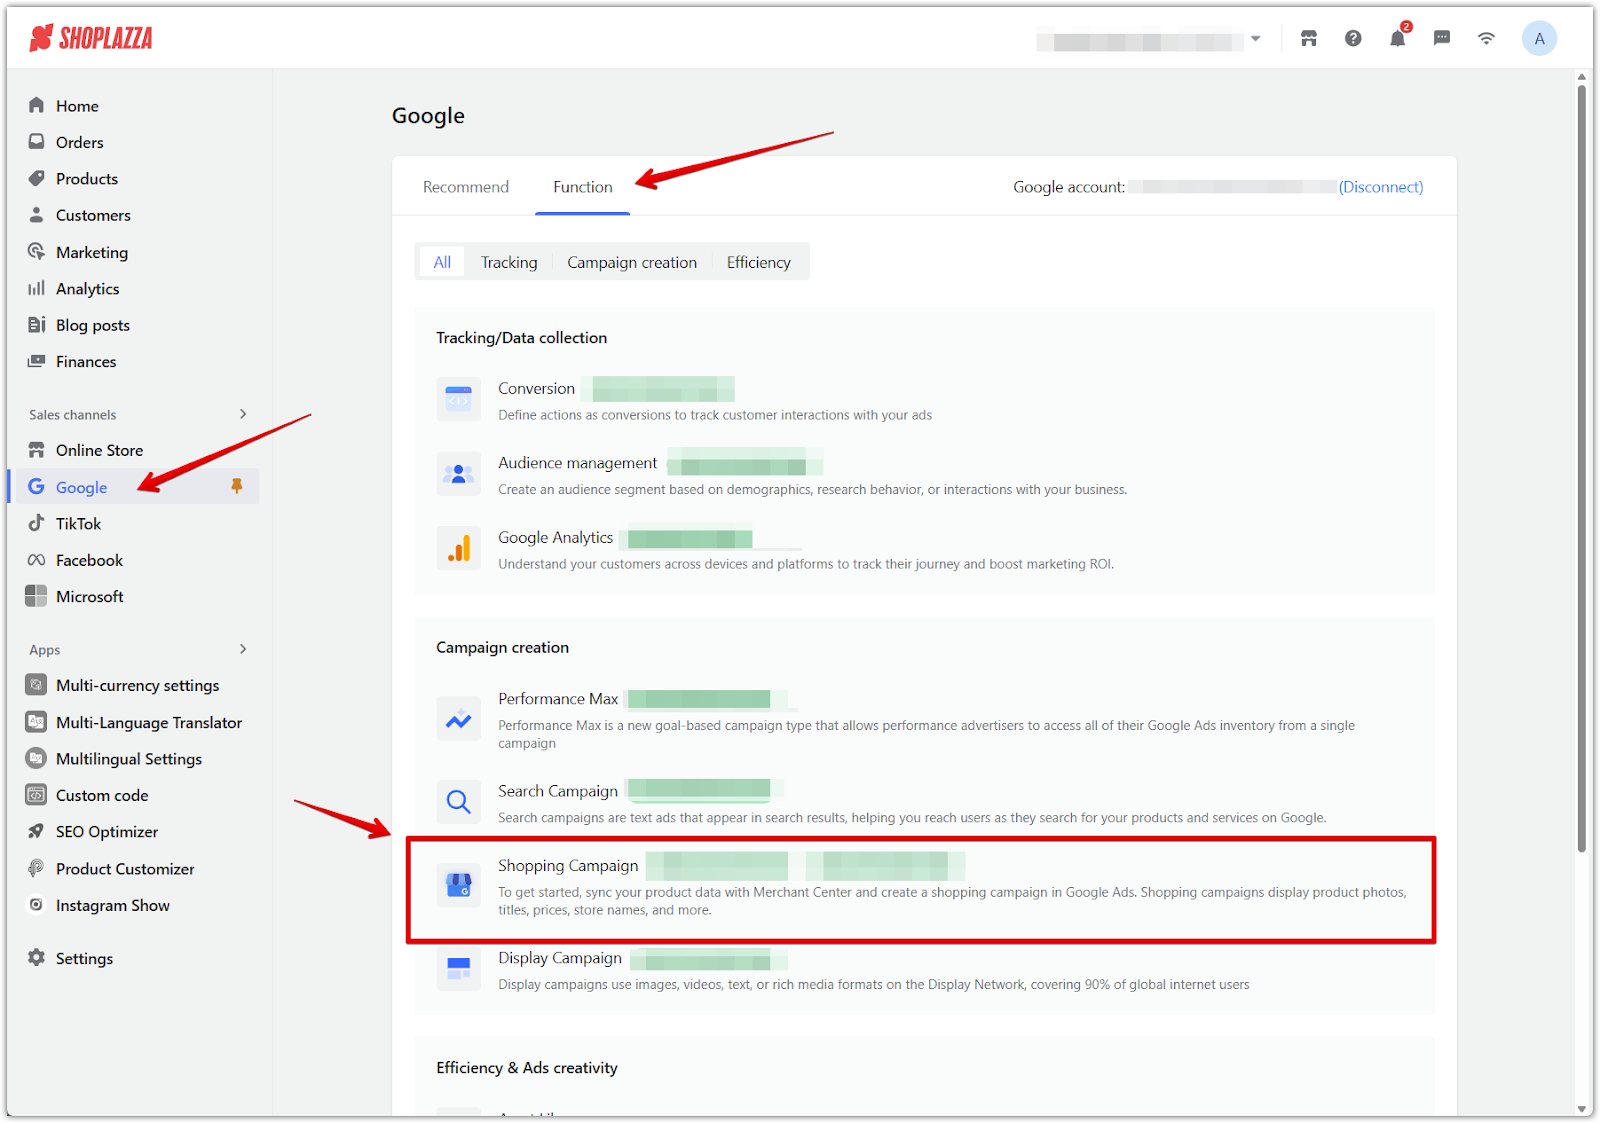Click the Shopping Campaign store icon
This screenshot has height=1123, width=1600.
459,885
